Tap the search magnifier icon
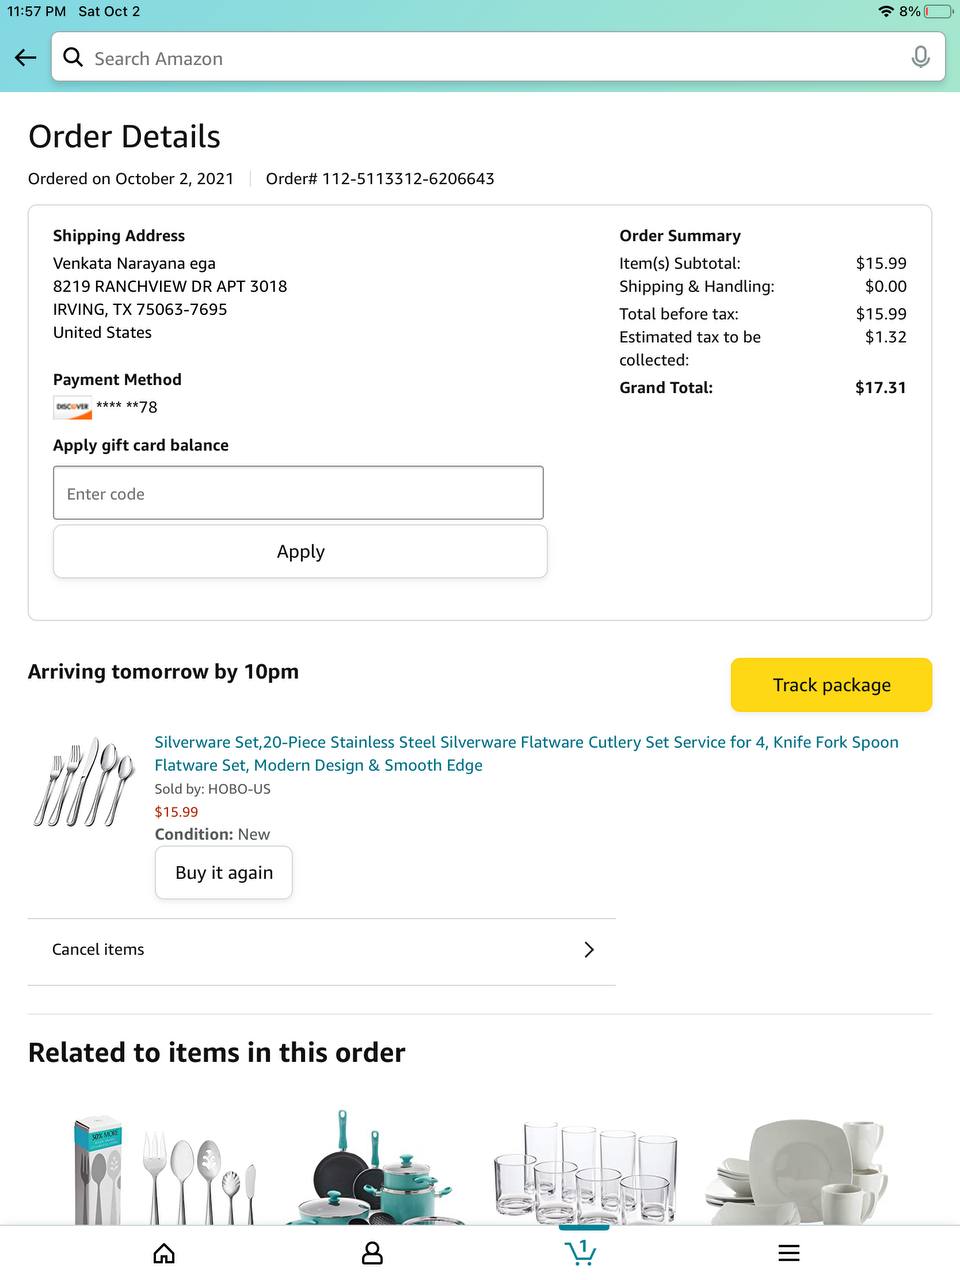Screen dimensions: 960x1280 point(73,57)
